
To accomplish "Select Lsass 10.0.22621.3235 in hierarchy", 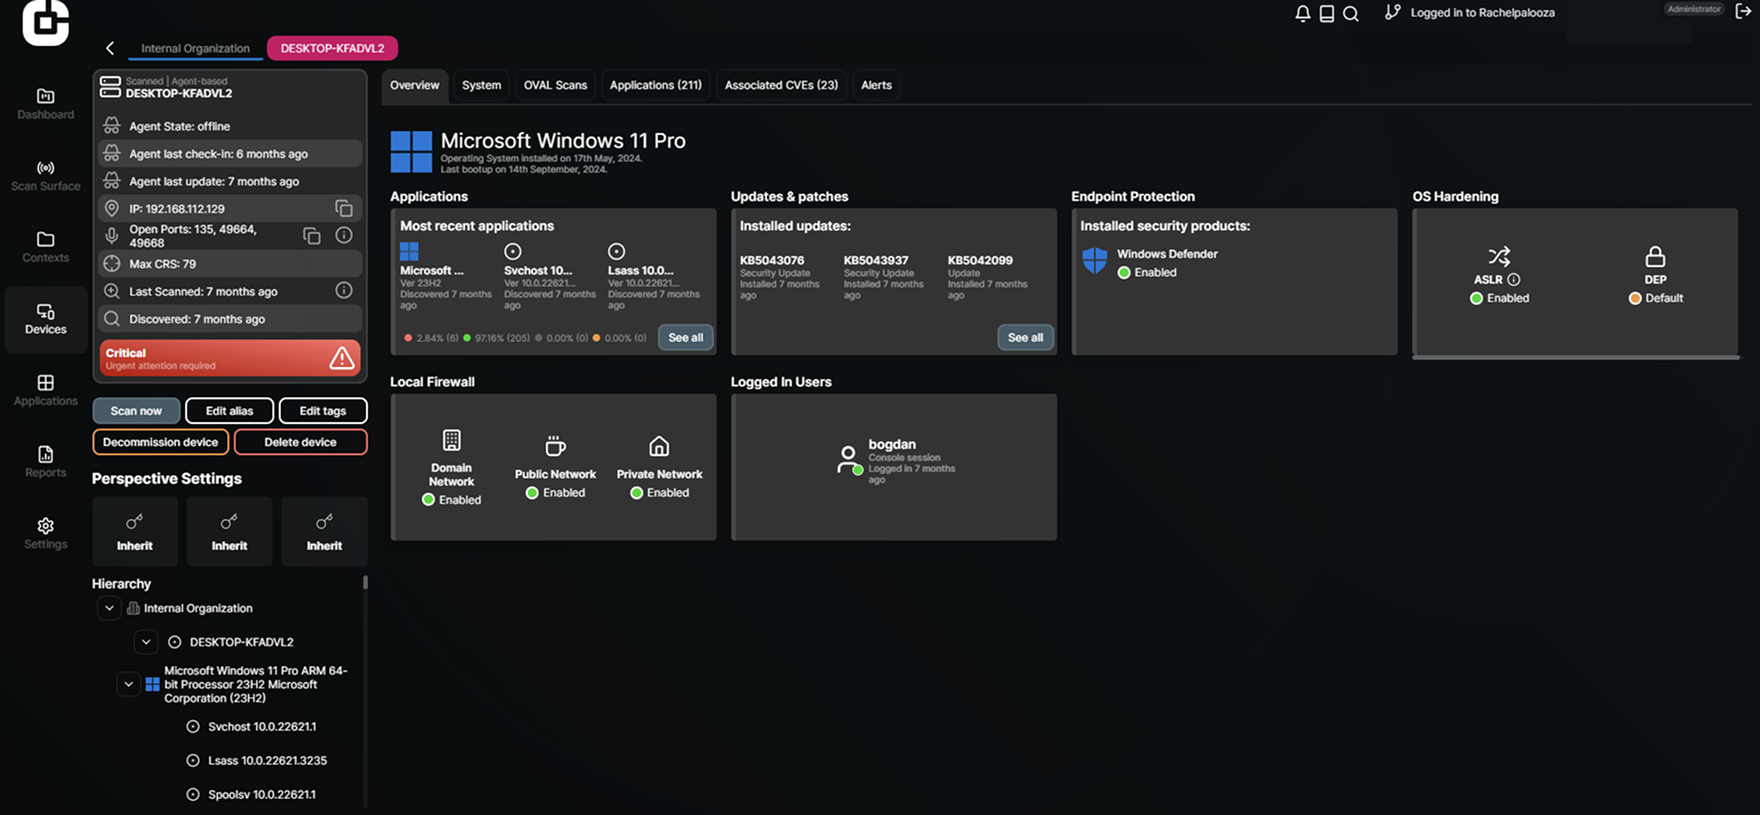I will (x=267, y=761).
